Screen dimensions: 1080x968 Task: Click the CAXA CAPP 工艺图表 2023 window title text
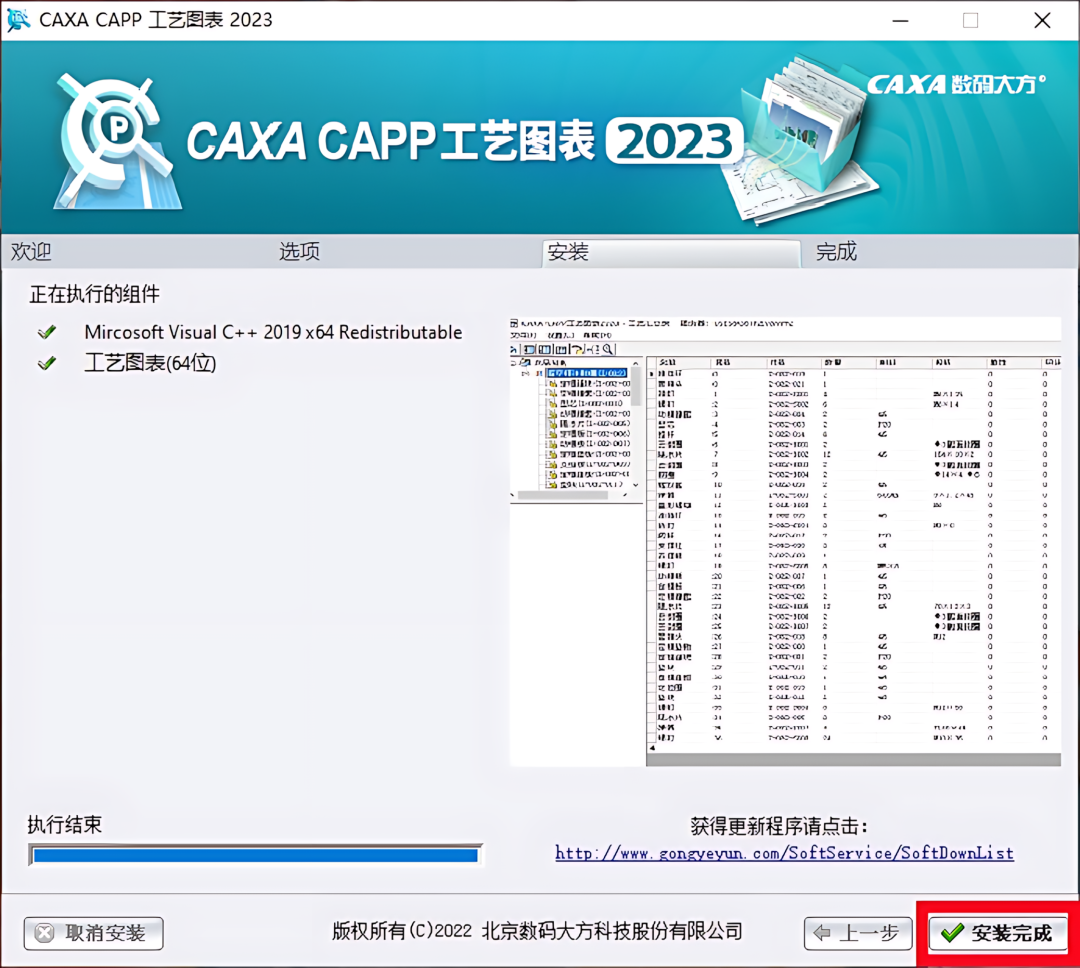tap(156, 20)
